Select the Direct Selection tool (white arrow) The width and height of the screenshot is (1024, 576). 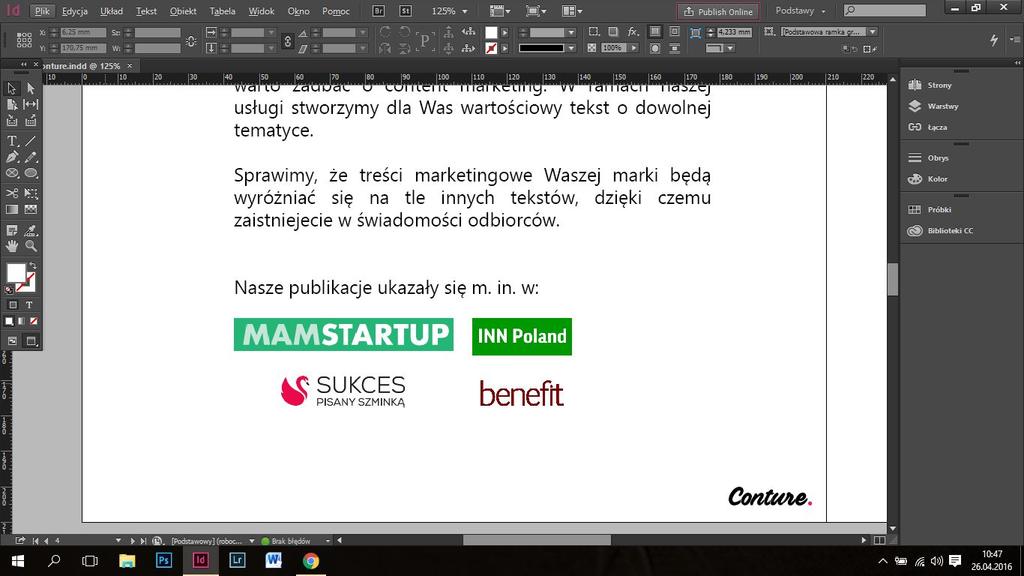(31, 88)
